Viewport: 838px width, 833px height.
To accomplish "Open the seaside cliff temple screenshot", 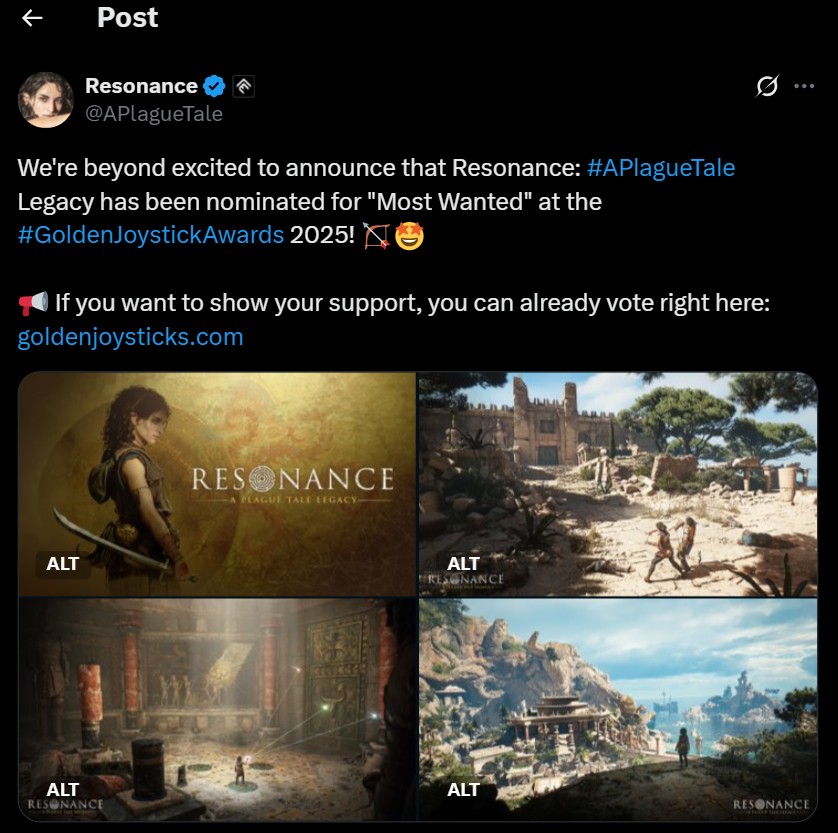I will pos(618,710).
